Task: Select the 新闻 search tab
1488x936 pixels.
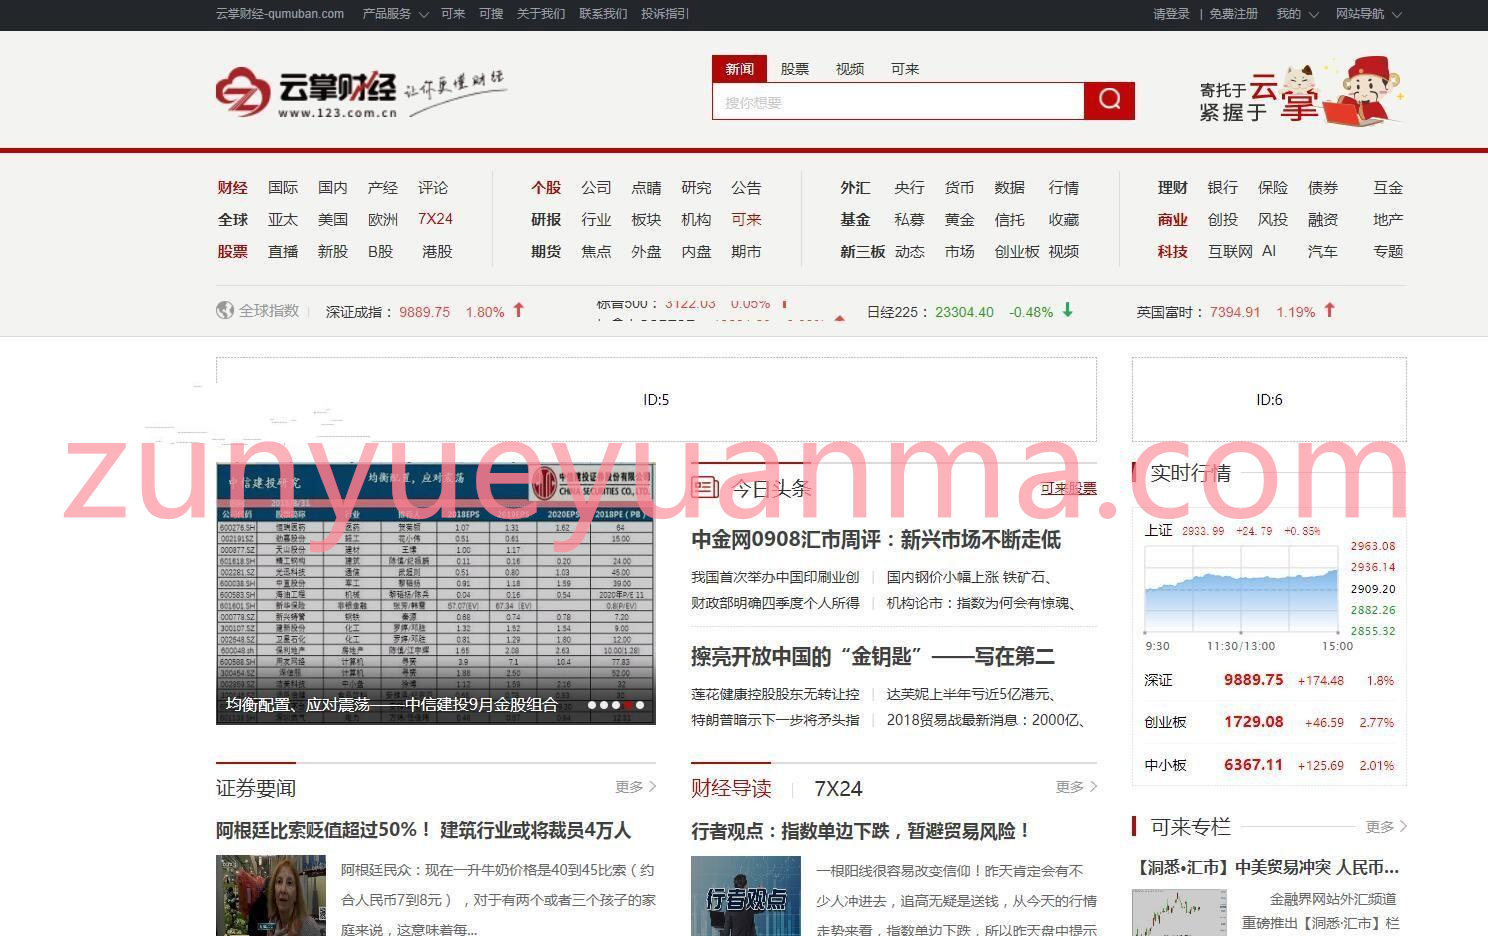Action: pos(739,69)
